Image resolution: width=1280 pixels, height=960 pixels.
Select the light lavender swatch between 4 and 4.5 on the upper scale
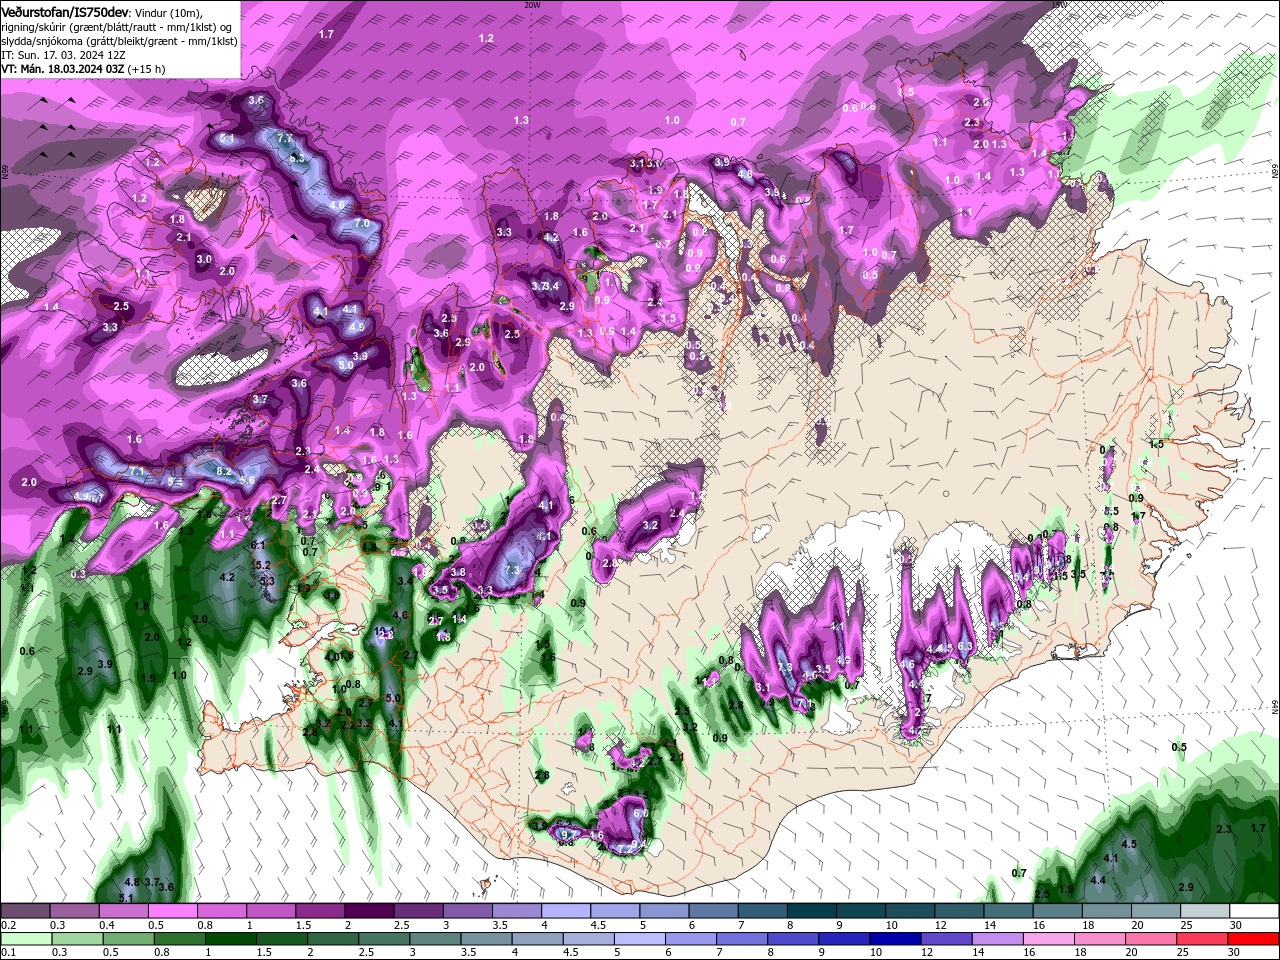pos(566,911)
